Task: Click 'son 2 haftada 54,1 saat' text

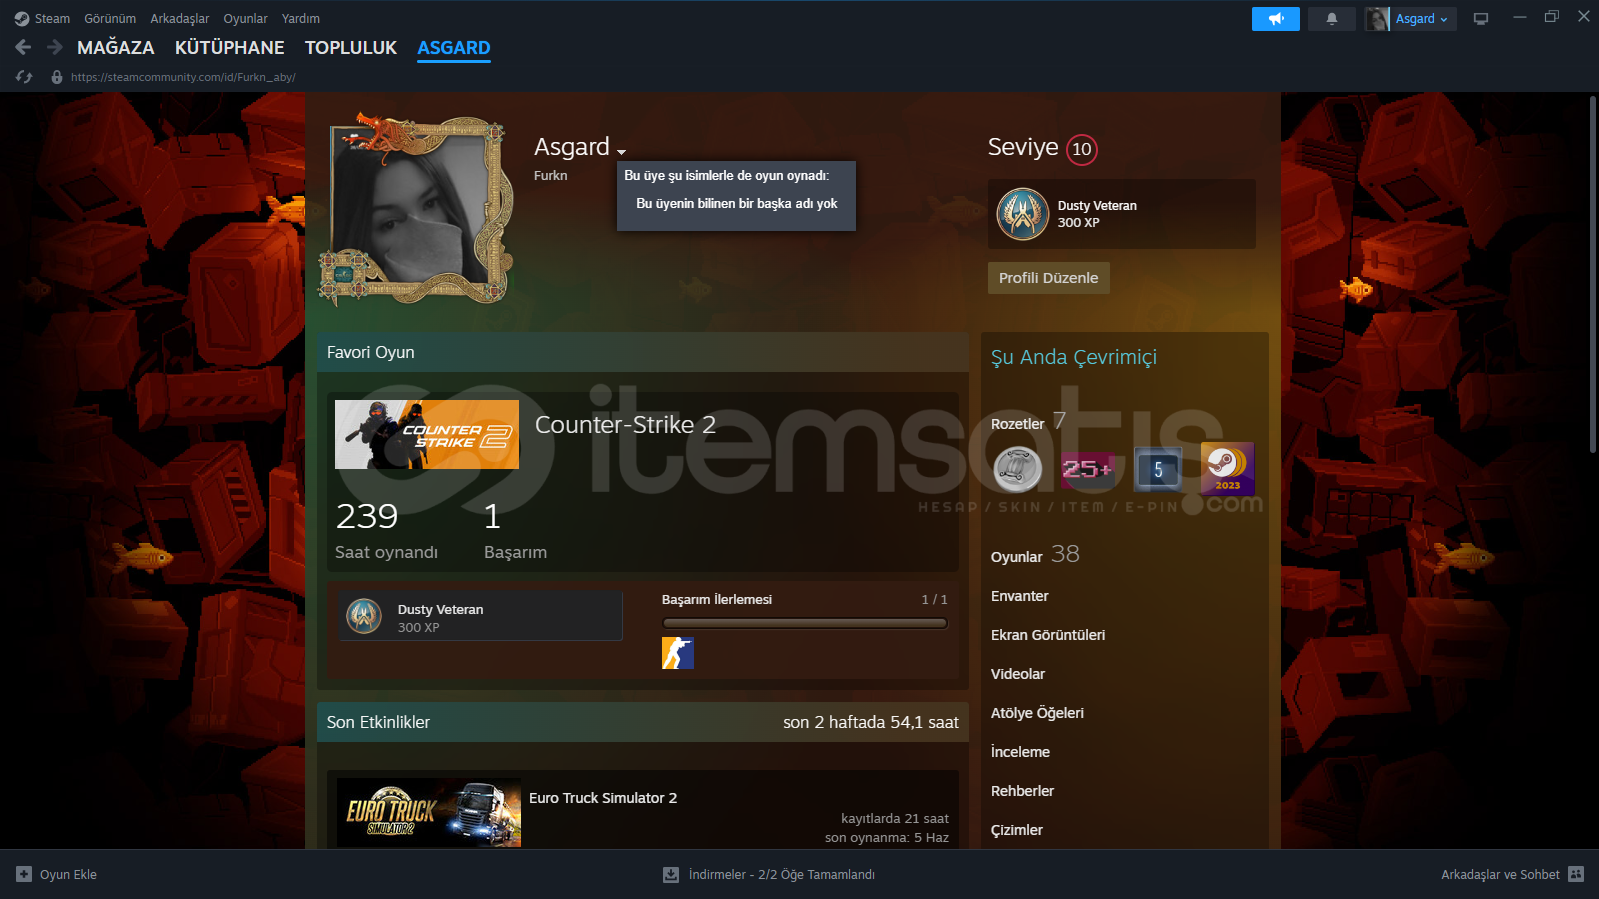Action: click(x=871, y=722)
